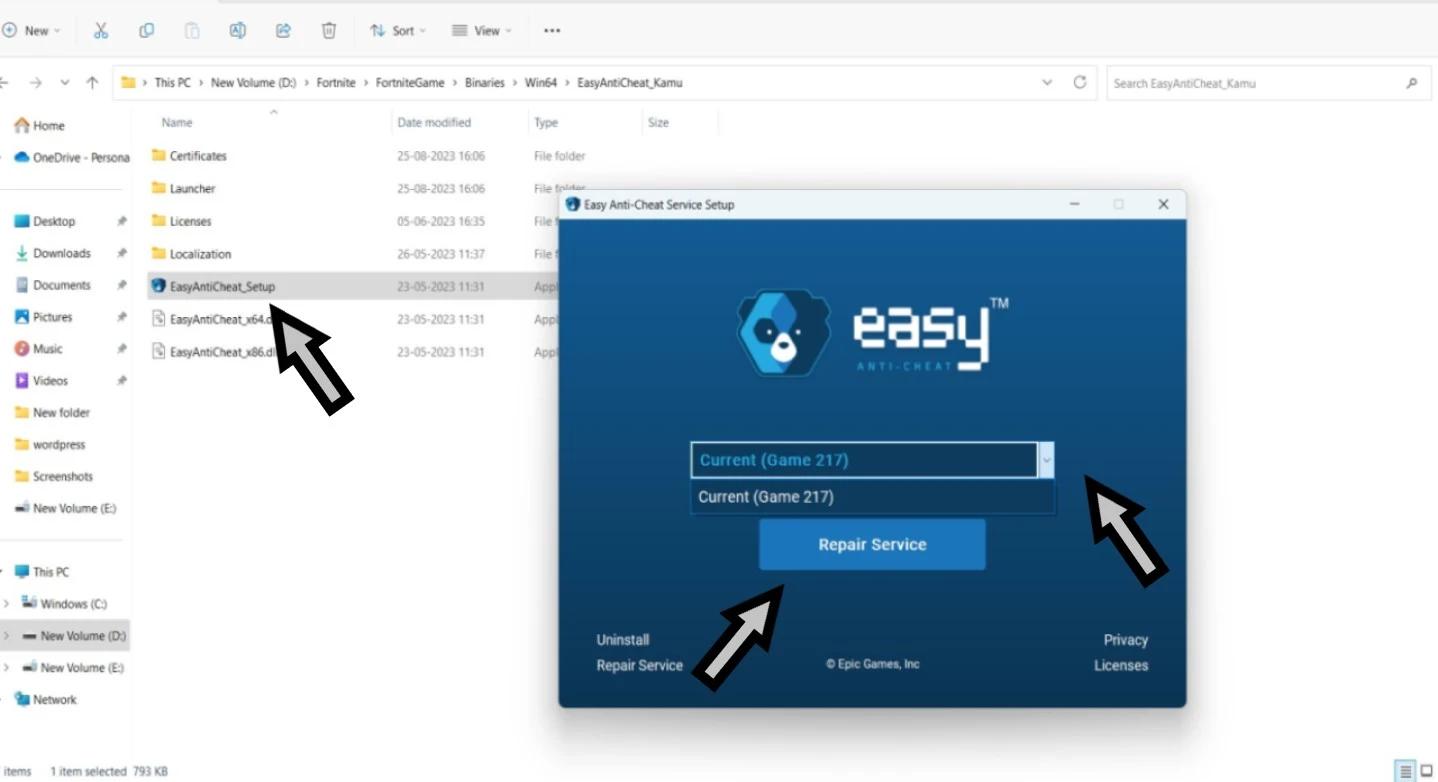The width and height of the screenshot is (1438, 782).
Task: Expand New Volume (D:) drive node
Action: click(7, 636)
